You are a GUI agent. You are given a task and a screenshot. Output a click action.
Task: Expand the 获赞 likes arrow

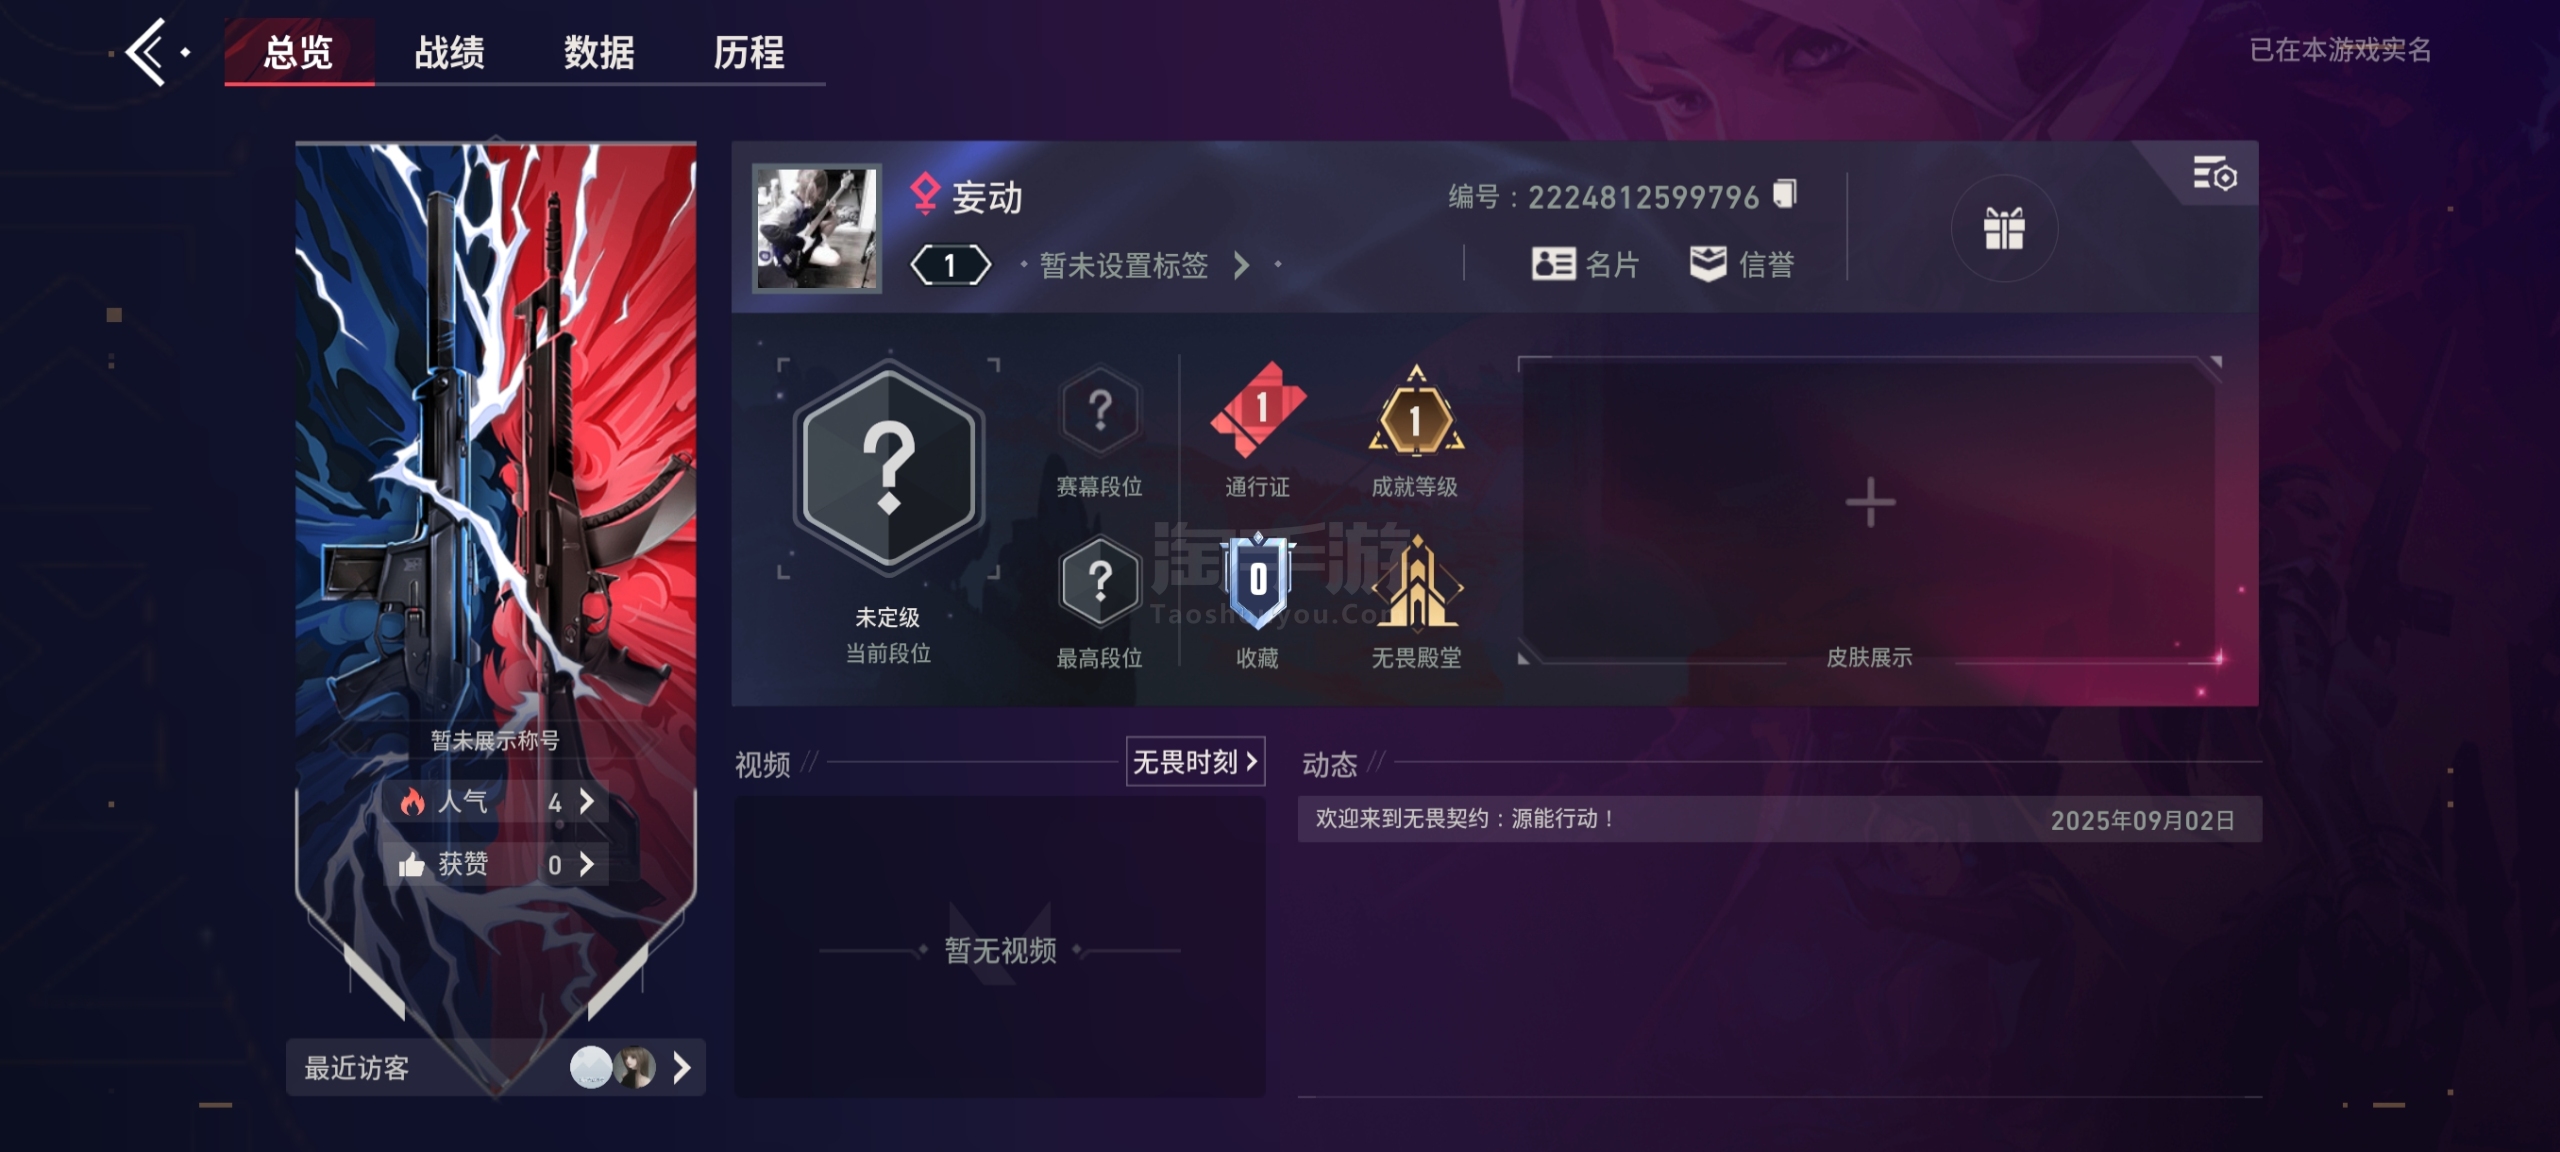[x=587, y=864]
